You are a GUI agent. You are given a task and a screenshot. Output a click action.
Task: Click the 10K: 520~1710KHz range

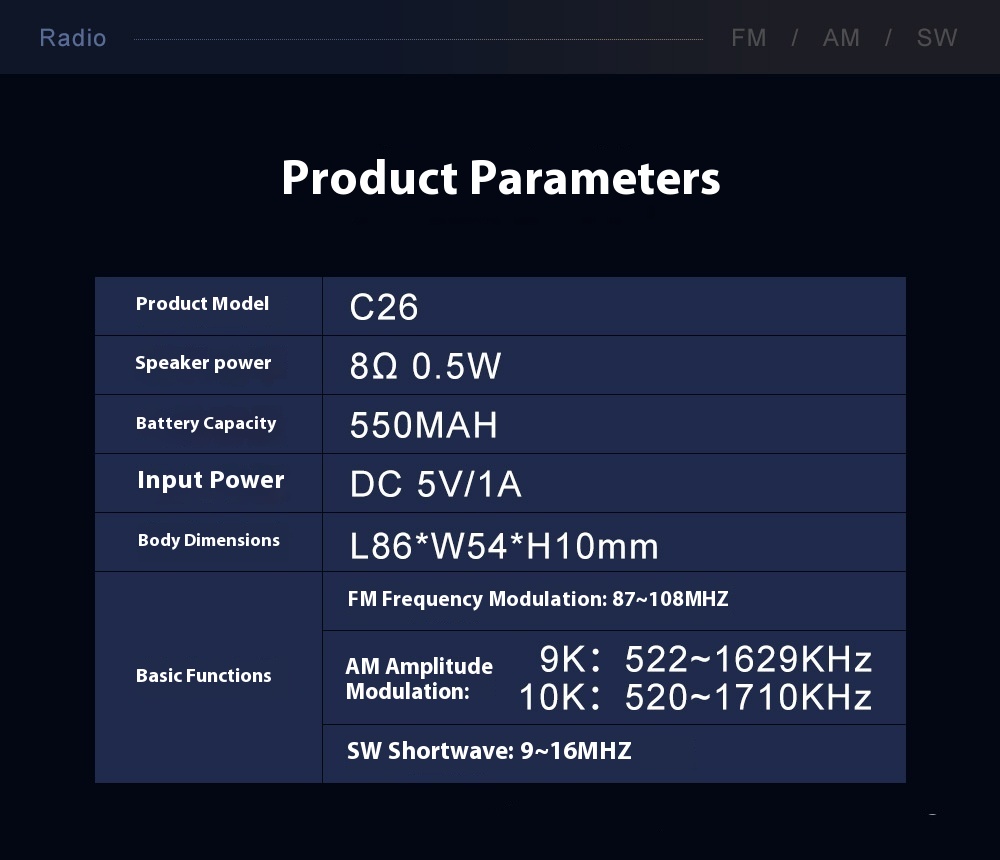(x=695, y=697)
